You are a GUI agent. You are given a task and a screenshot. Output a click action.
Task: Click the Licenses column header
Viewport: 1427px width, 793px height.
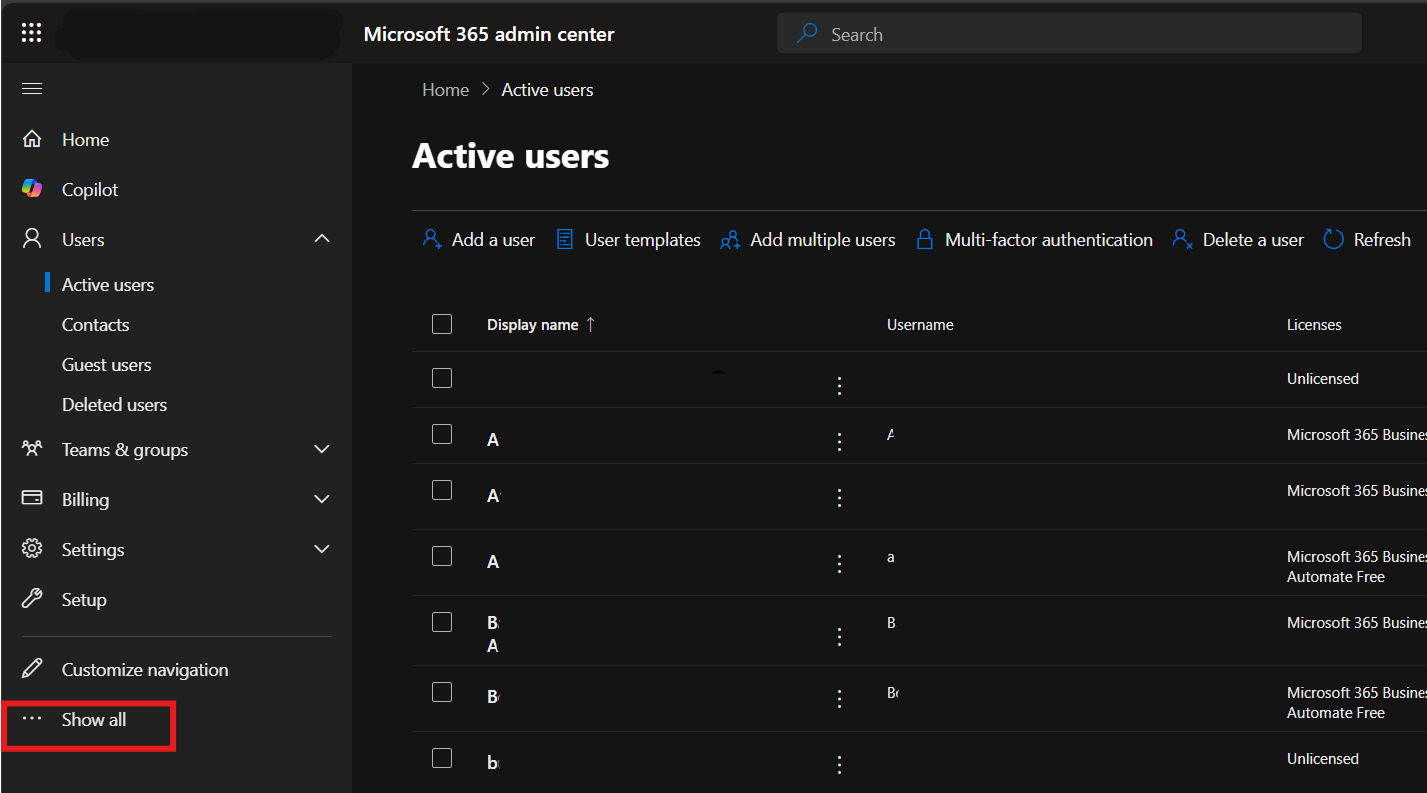1314,325
